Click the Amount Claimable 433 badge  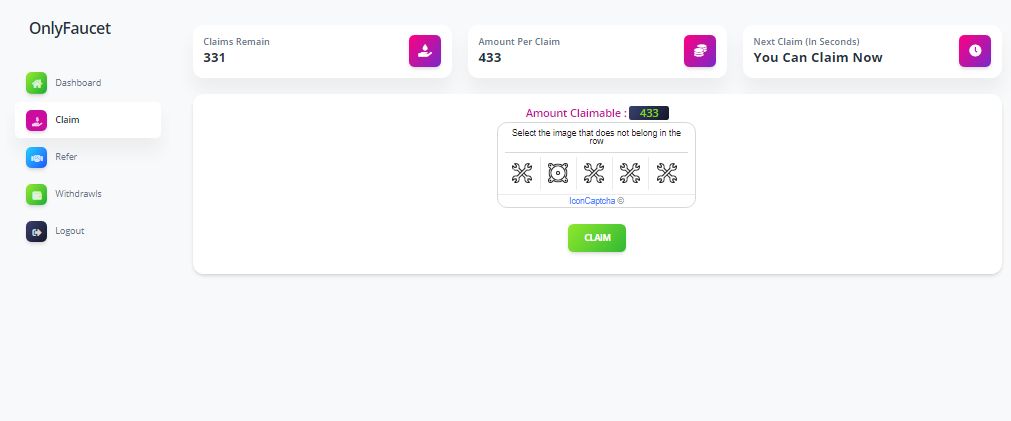pyautogui.click(x=649, y=113)
